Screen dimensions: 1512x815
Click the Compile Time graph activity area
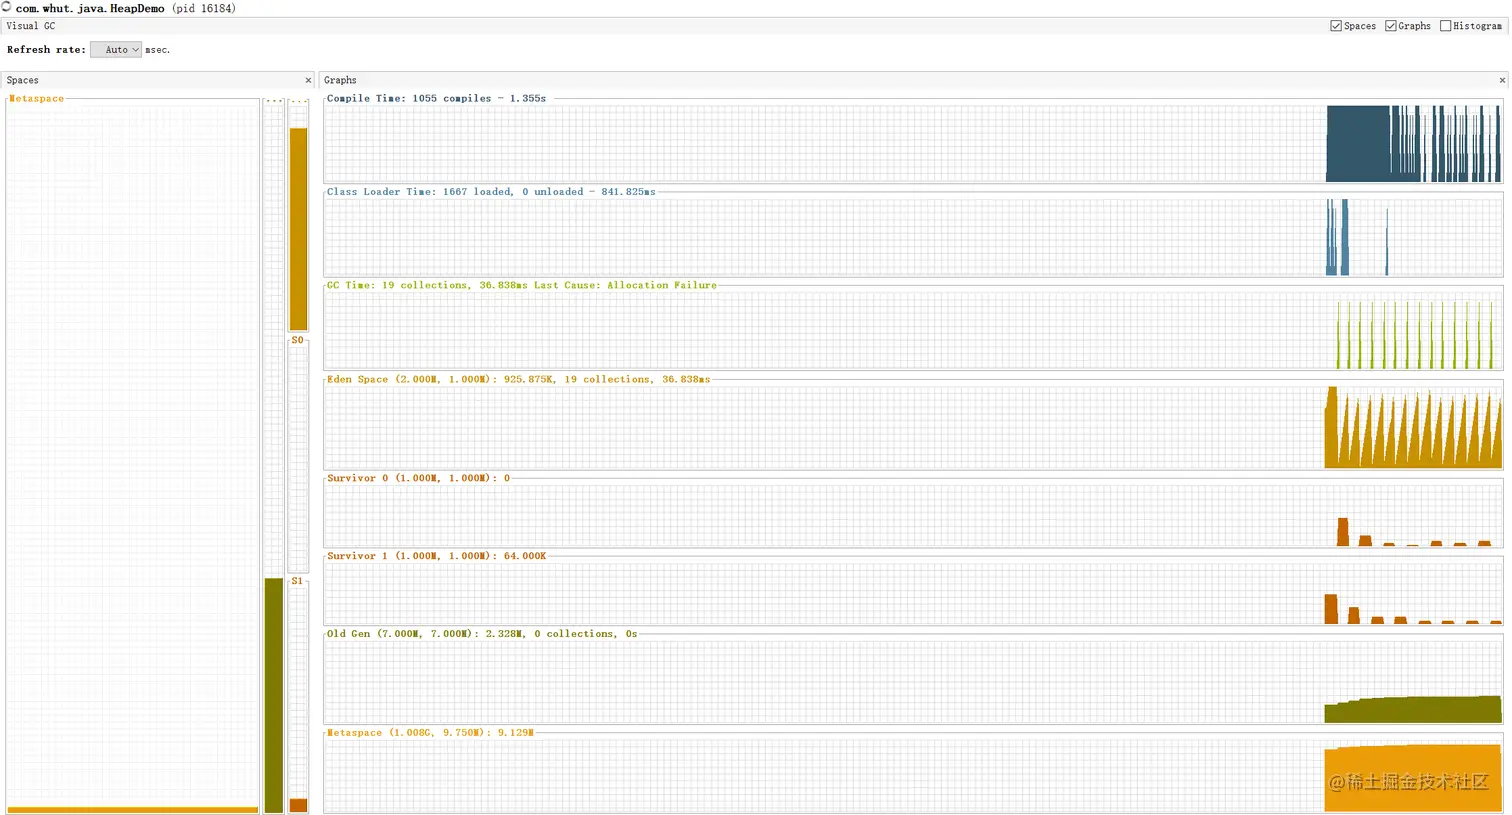(1413, 143)
